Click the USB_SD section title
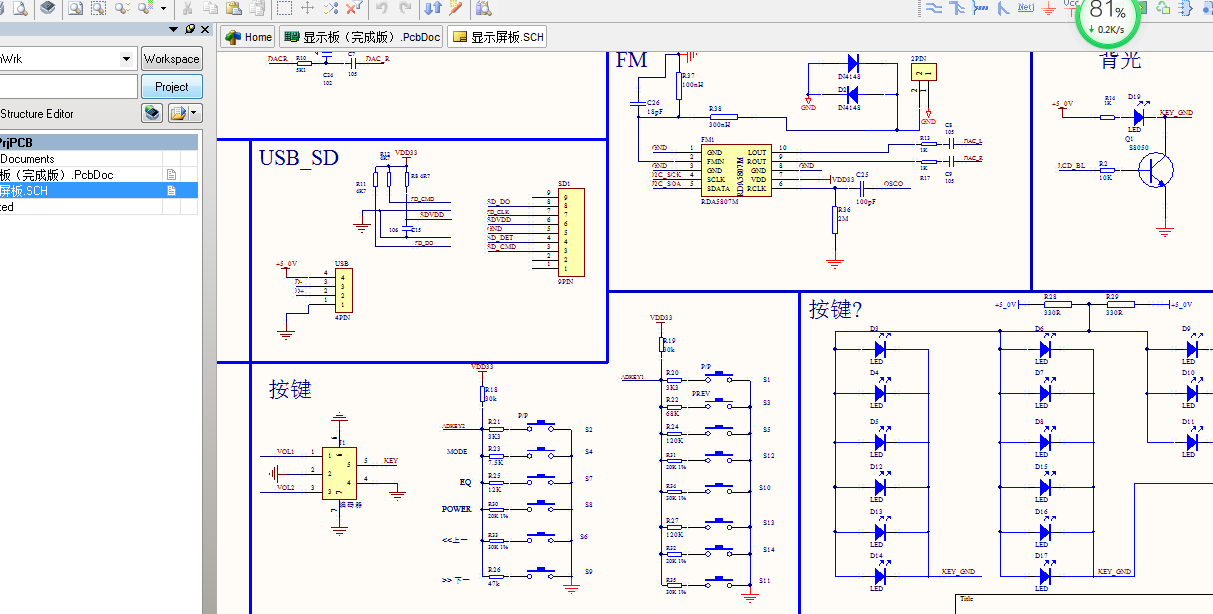The width and height of the screenshot is (1213, 614). (299, 158)
